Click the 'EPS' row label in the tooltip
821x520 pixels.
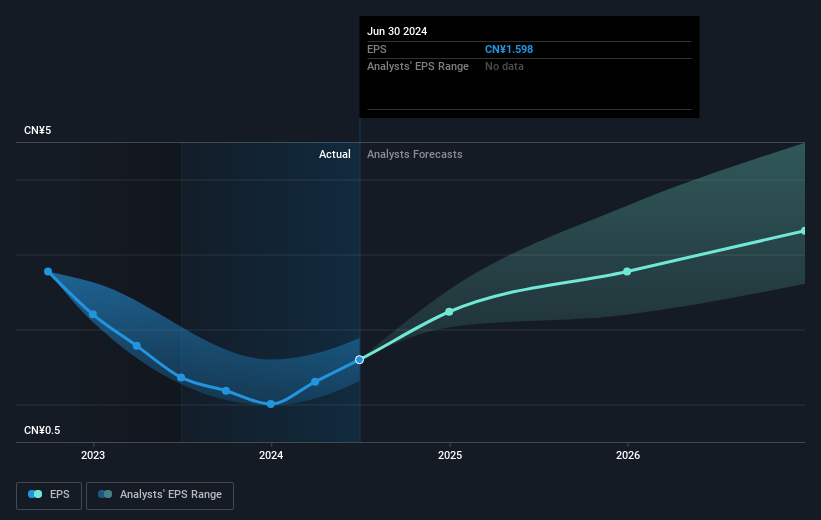click(376, 49)
